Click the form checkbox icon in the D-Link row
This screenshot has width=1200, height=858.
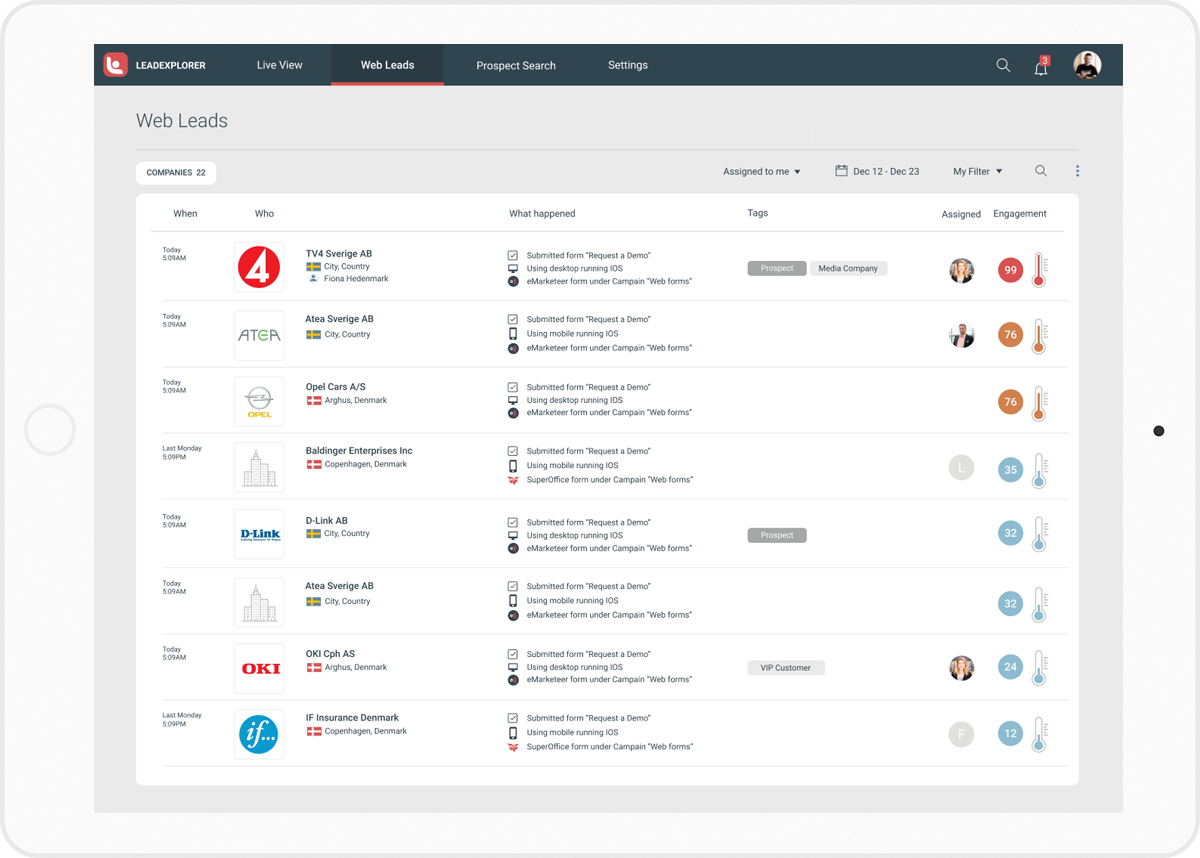click(x=513, y=522)
